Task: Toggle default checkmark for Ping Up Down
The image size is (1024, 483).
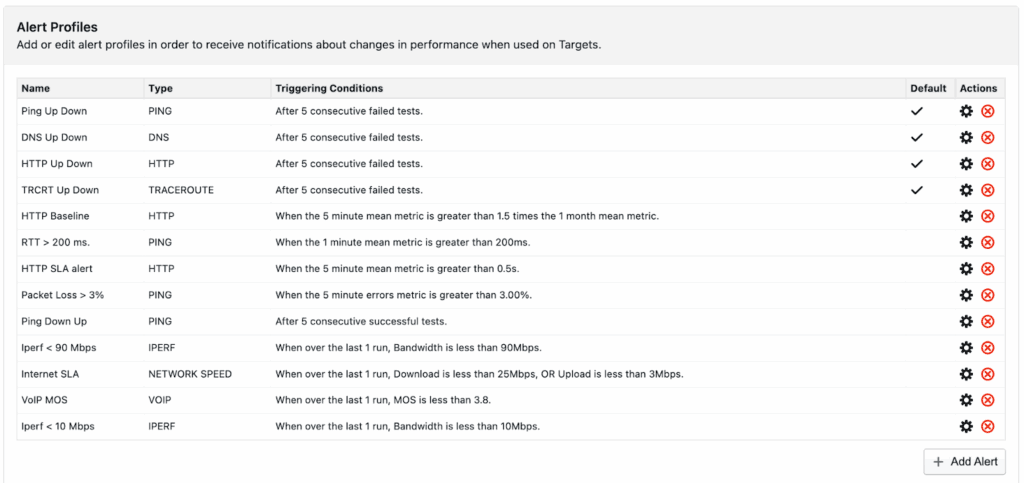Action: pyautogui.click(x=916, y=111)
